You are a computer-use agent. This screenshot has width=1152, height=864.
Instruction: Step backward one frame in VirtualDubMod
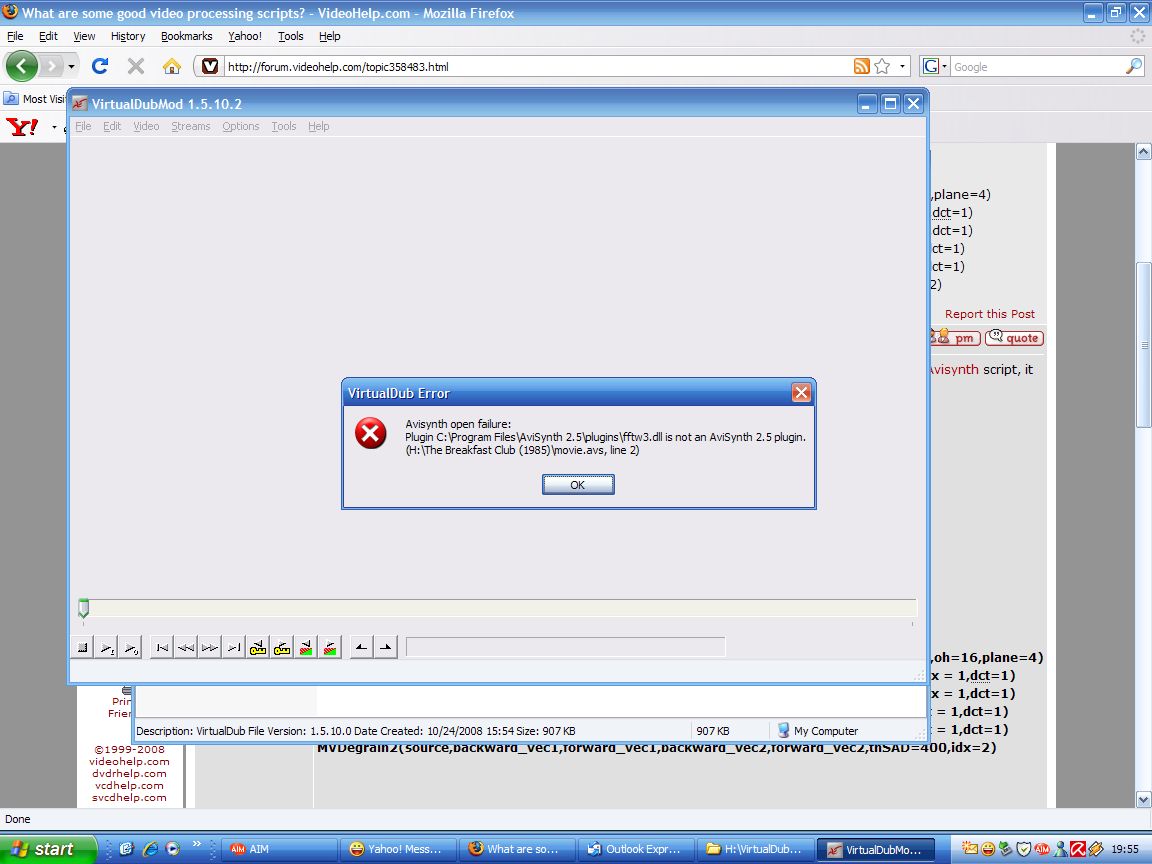click(186, 647)
